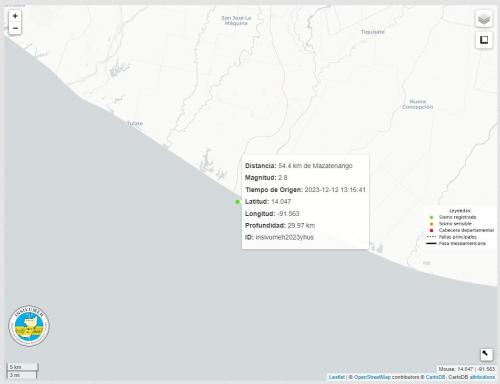Click the San José La Máquina label

[x=236, y=20]
